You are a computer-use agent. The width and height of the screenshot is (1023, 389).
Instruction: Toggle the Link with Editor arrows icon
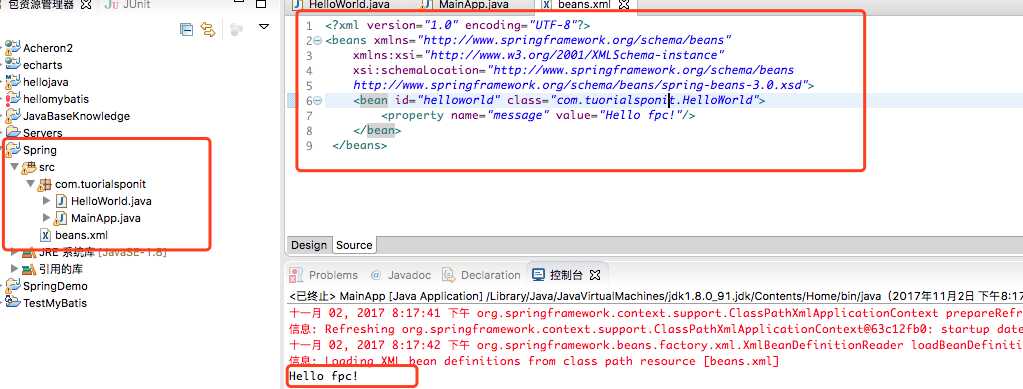(208, 29)
